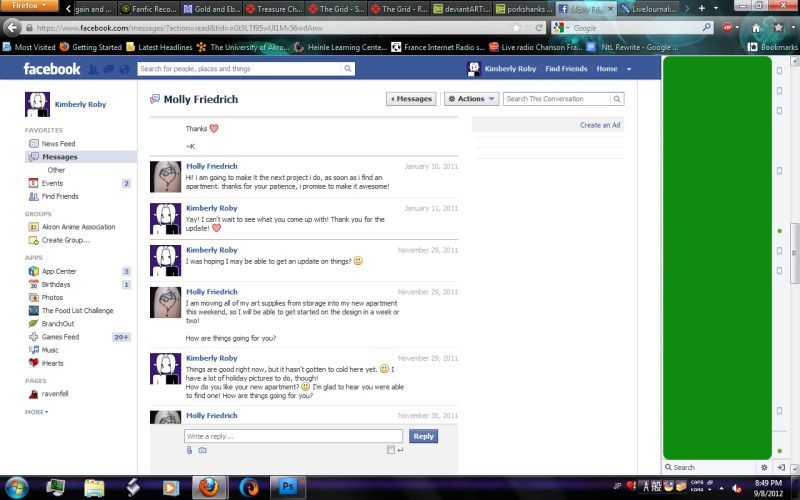Click hide chat sidebar icon
The image size is (800, 500).
coord(781,467)
